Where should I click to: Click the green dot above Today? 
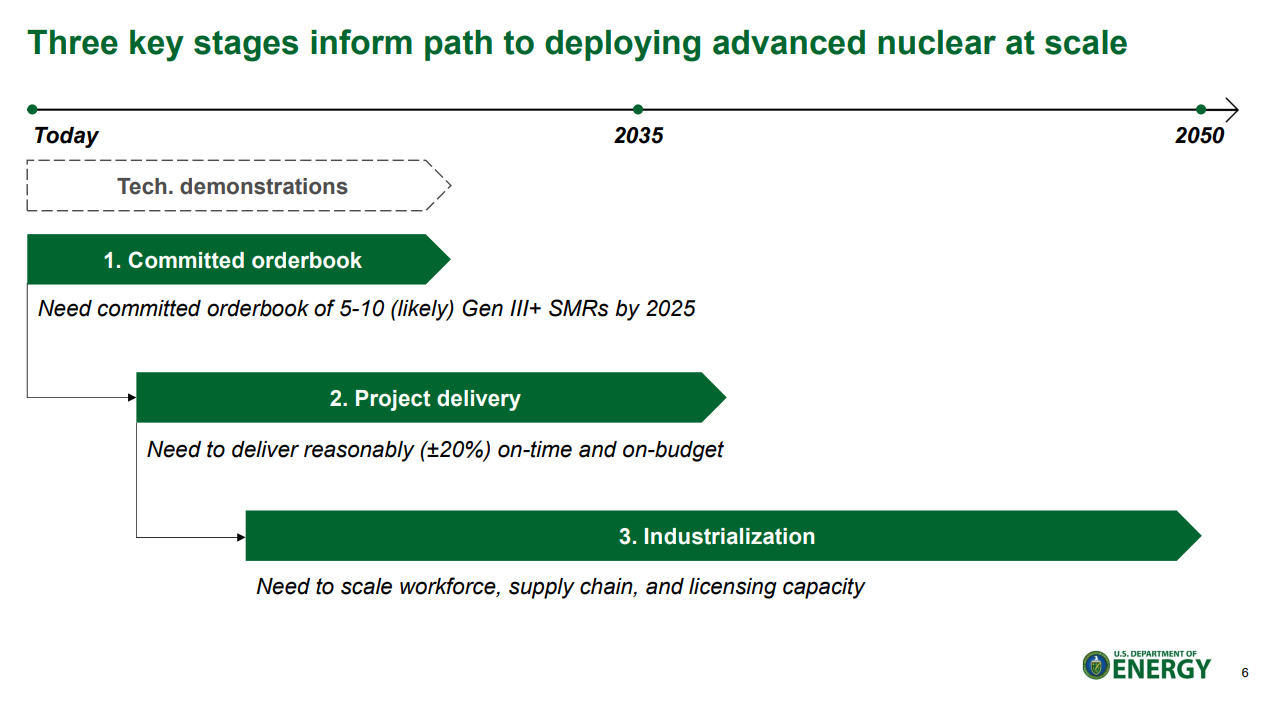(32, 110)
